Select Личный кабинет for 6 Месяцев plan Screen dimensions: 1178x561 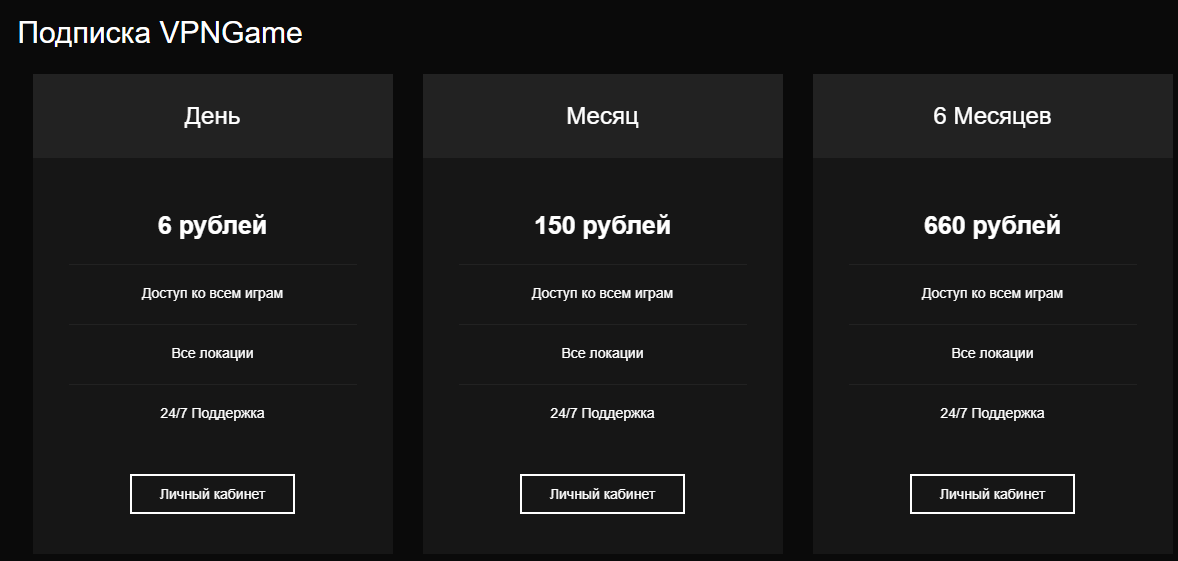pos(992,494)
